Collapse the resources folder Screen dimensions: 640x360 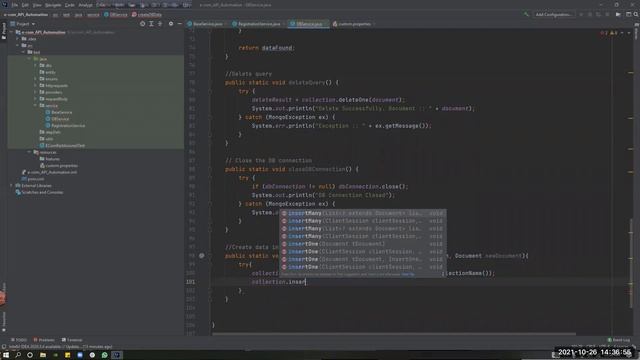[29, 152]
